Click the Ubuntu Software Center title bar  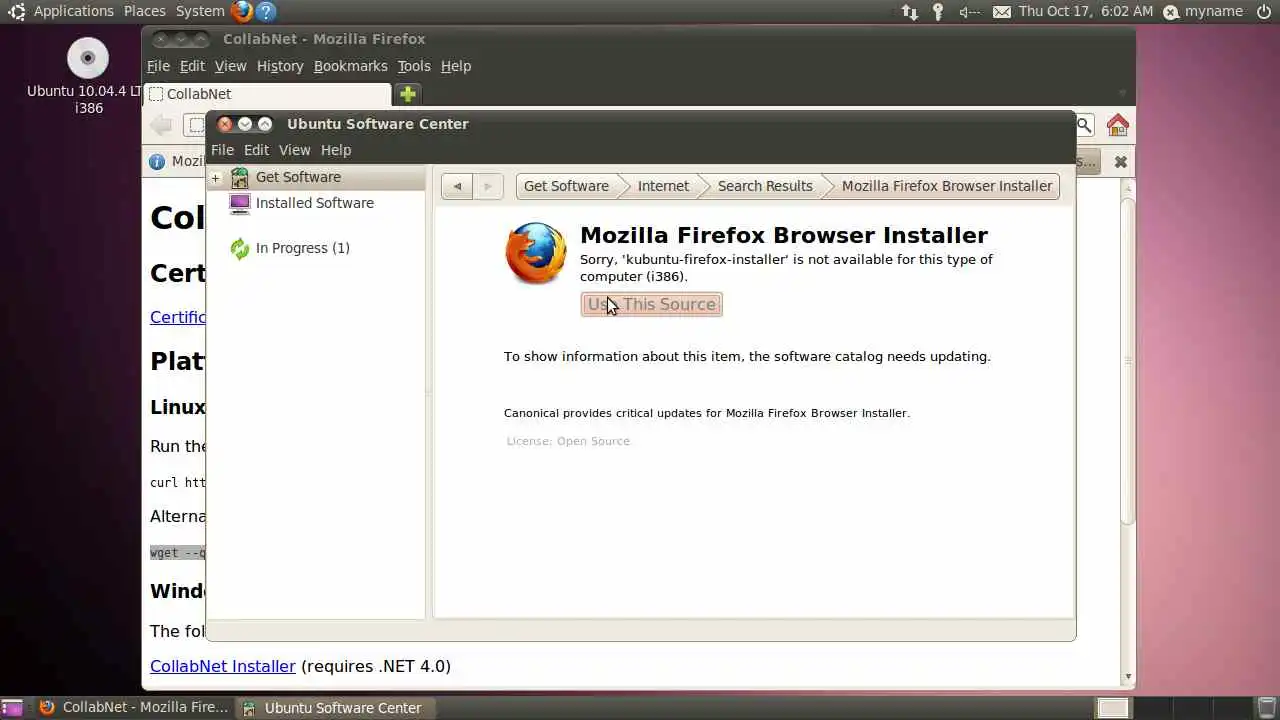click(x=640, y=124)
